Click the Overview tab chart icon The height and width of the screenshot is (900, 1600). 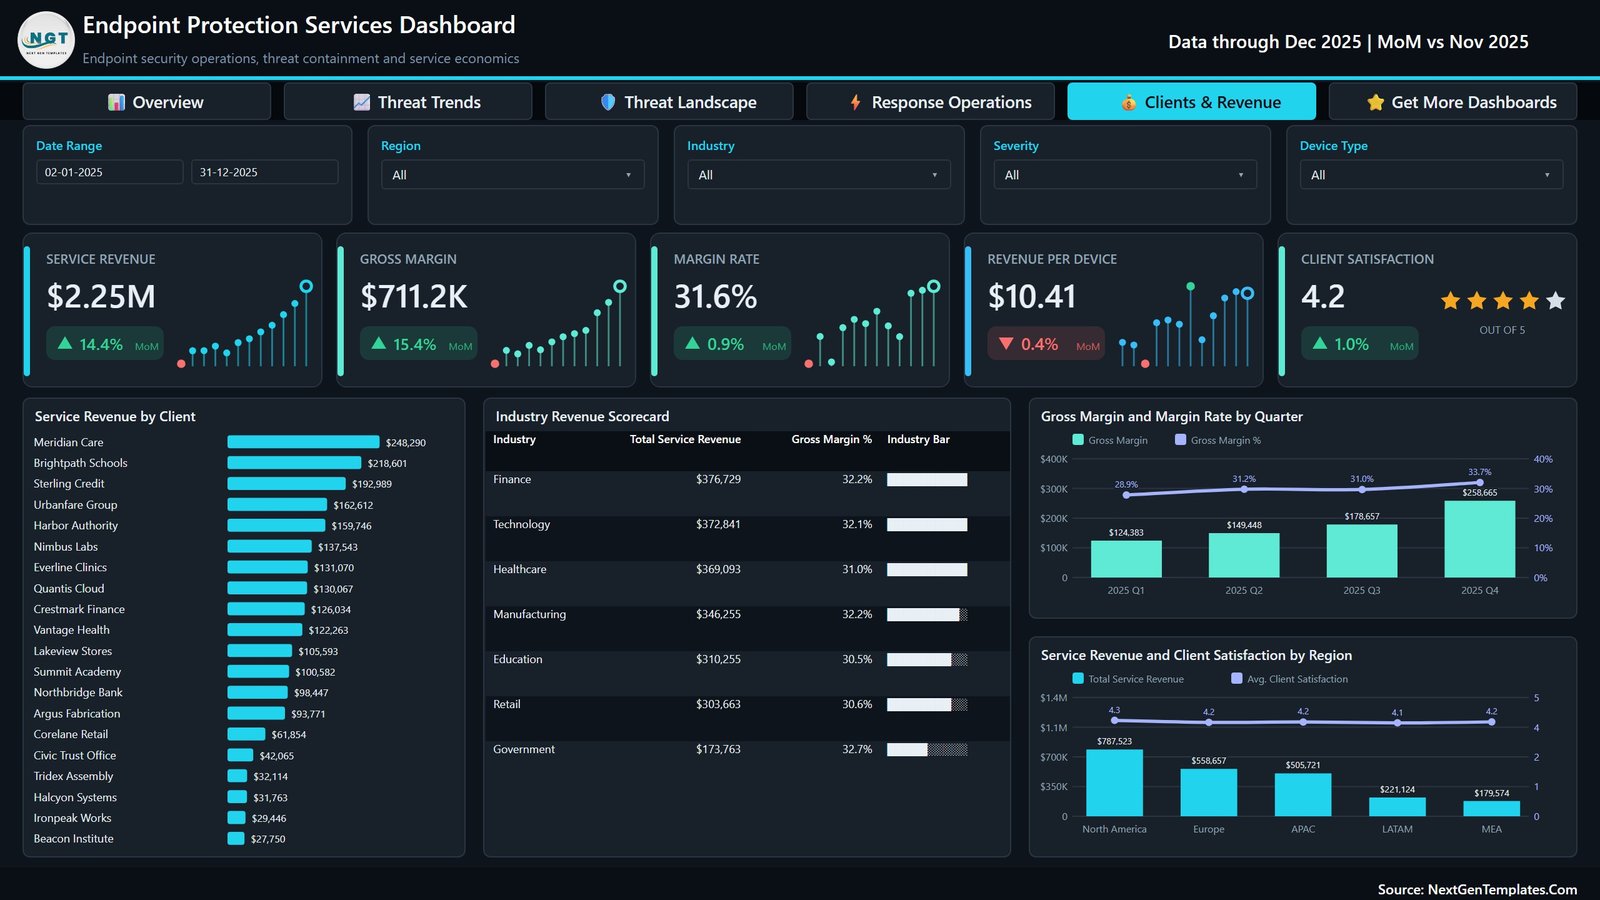point(117,102)
